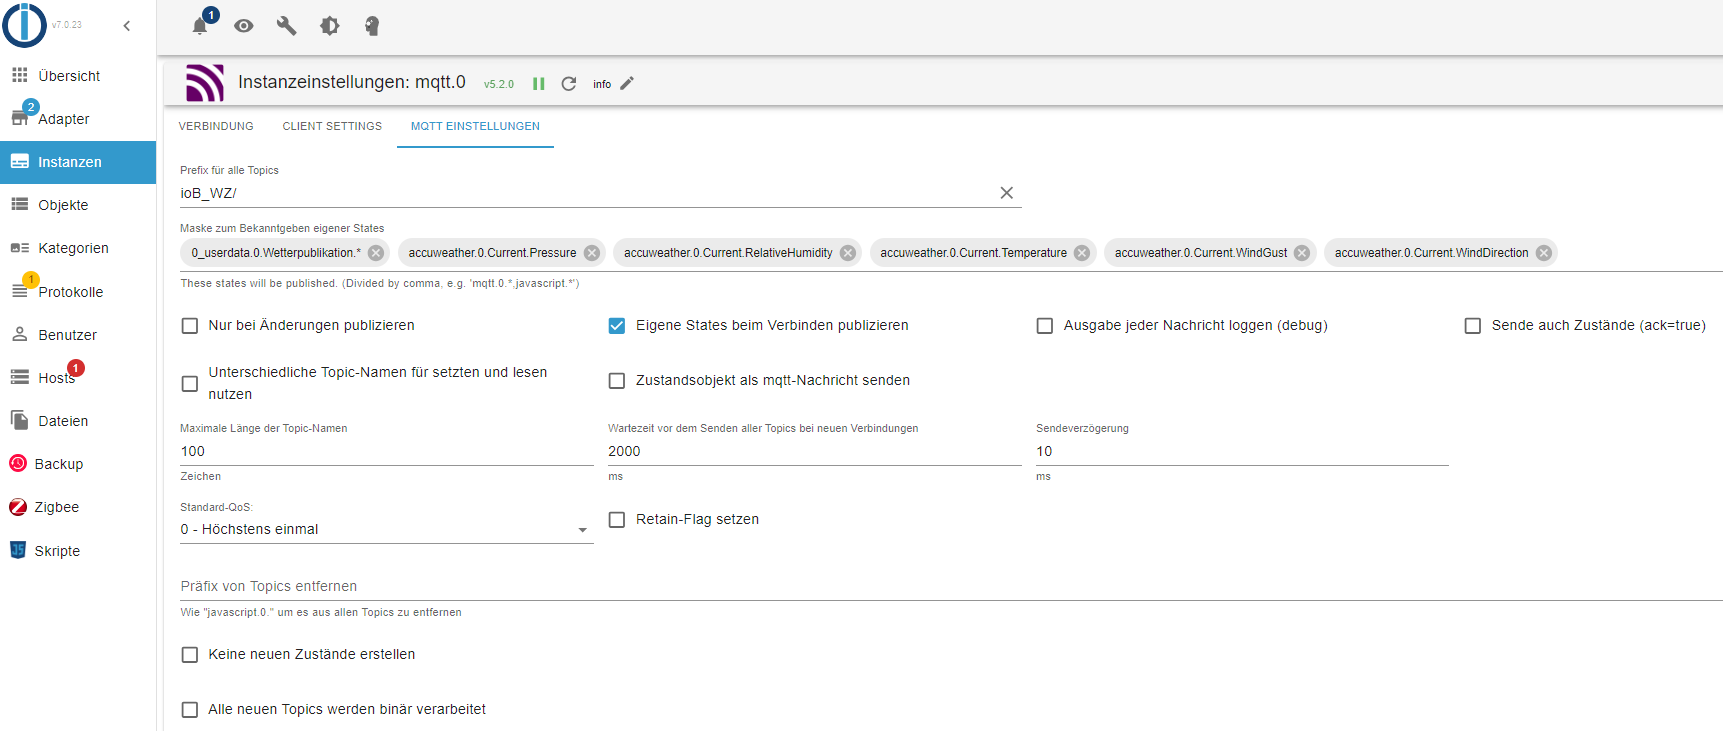
Task: Open the Client Settings tab
Action: pyautogui.click(x=332, y=126)
